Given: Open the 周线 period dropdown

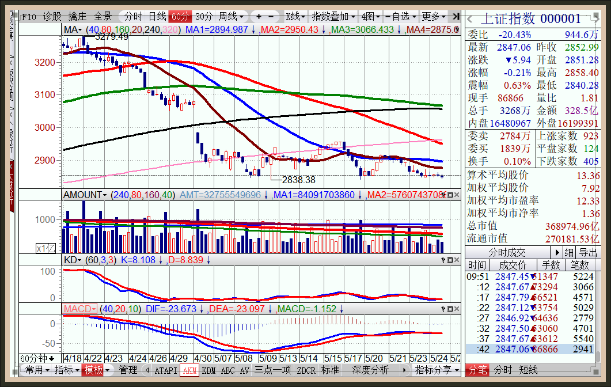Looking at the screenshot, I should 231,17.
